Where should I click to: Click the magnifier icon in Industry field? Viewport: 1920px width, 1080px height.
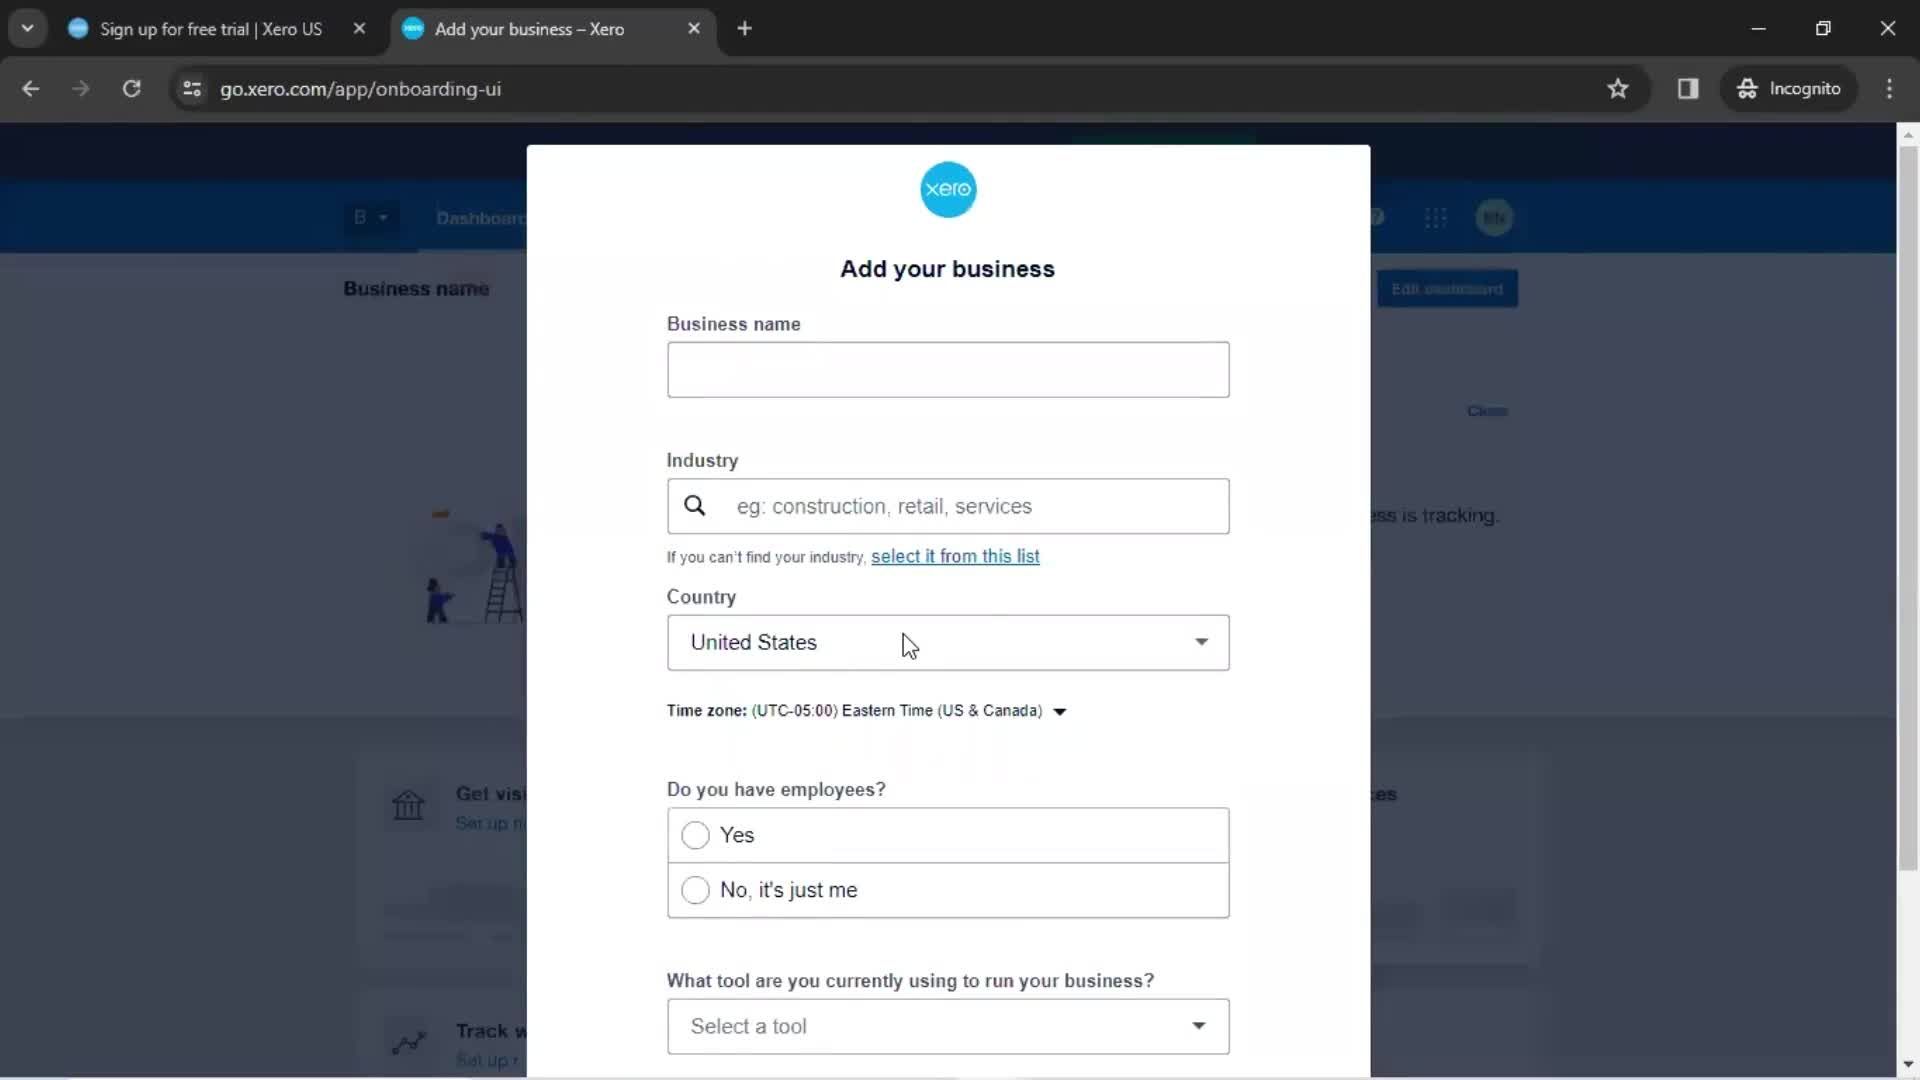pyautogui.click(x=695, y=506)
